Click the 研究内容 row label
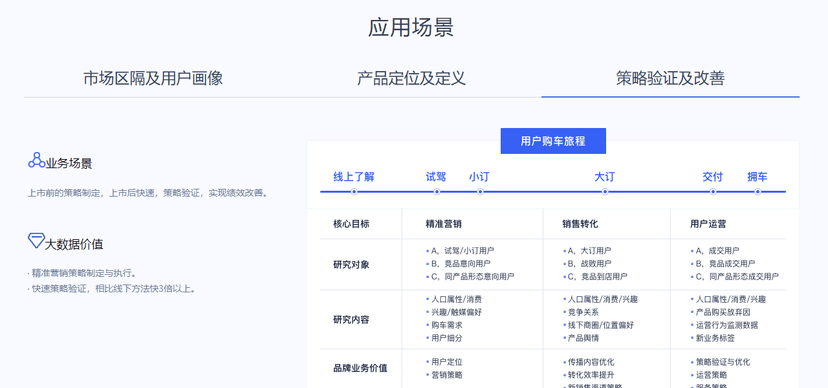This screenshot has height=388, width=828. coord(351,319)
